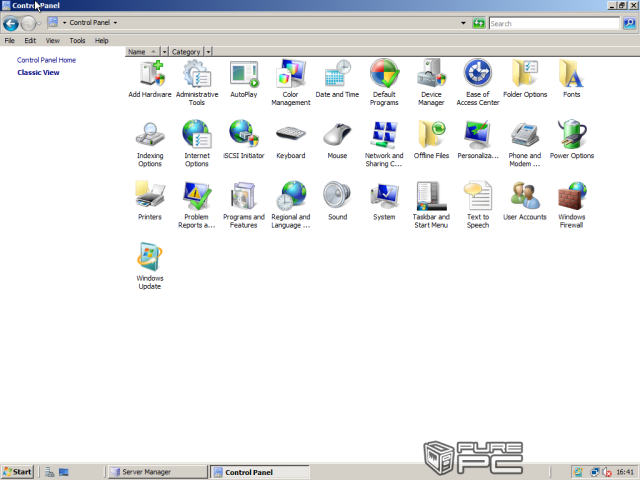This screenshot has width=640, height=480.
Task: Open the Start menu
Action: [17, 472]
